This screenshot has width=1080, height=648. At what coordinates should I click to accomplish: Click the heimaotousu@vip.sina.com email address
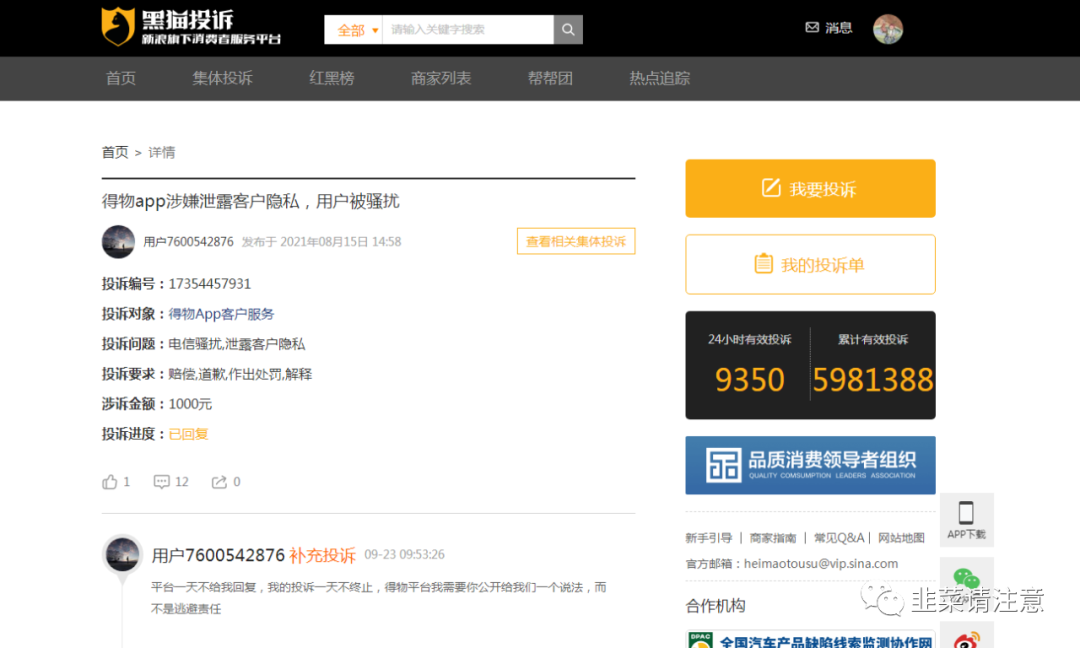tap(821, 563)
